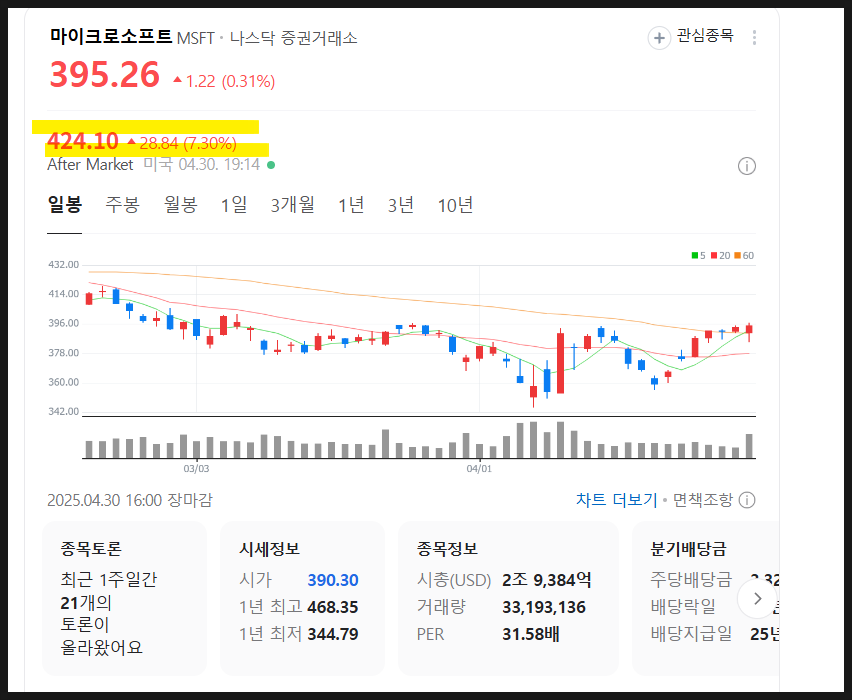
Task: Click the green 5-day moving average legend
Action: pyautogui.click(x=698, y=255)
